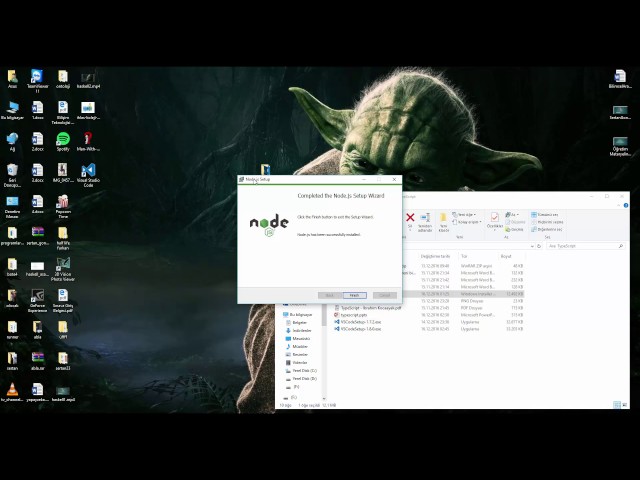The width and height of the screenshot is (640, 480).
Task: Open the Yeni öğe dropdown in Explorer
Action: (x=464, y=215)
